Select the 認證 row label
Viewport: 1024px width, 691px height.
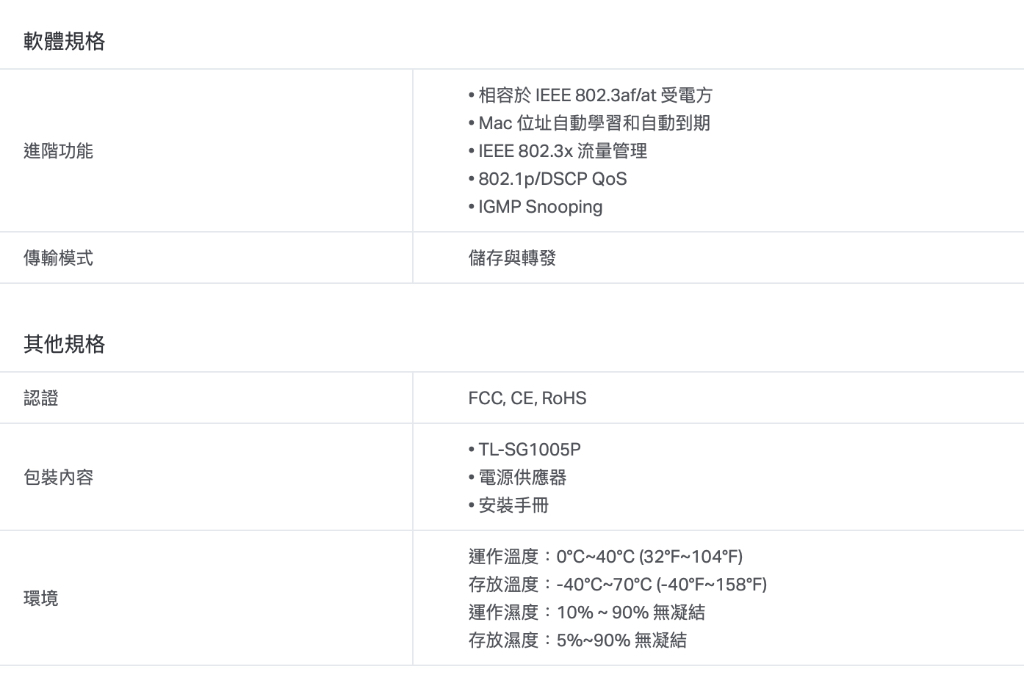coord(41,398)
